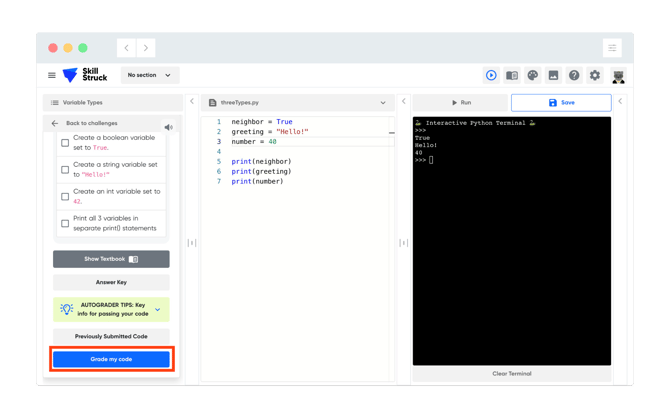Open the hamburger menu next to Skill Struck logo

pyautogui.click(x=52, y=75)
